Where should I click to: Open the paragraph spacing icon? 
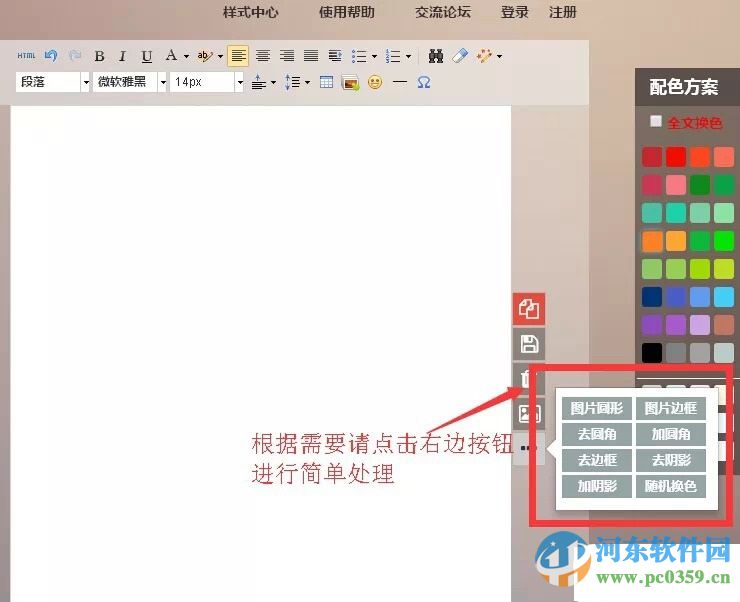[x=259, y=83]
